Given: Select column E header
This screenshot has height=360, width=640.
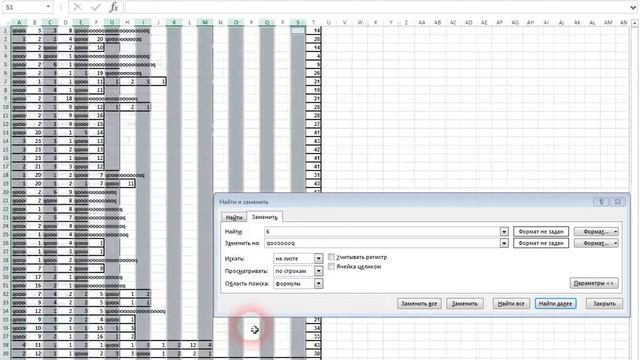Looking at the screenshot, I should click(x=81, y=22).
